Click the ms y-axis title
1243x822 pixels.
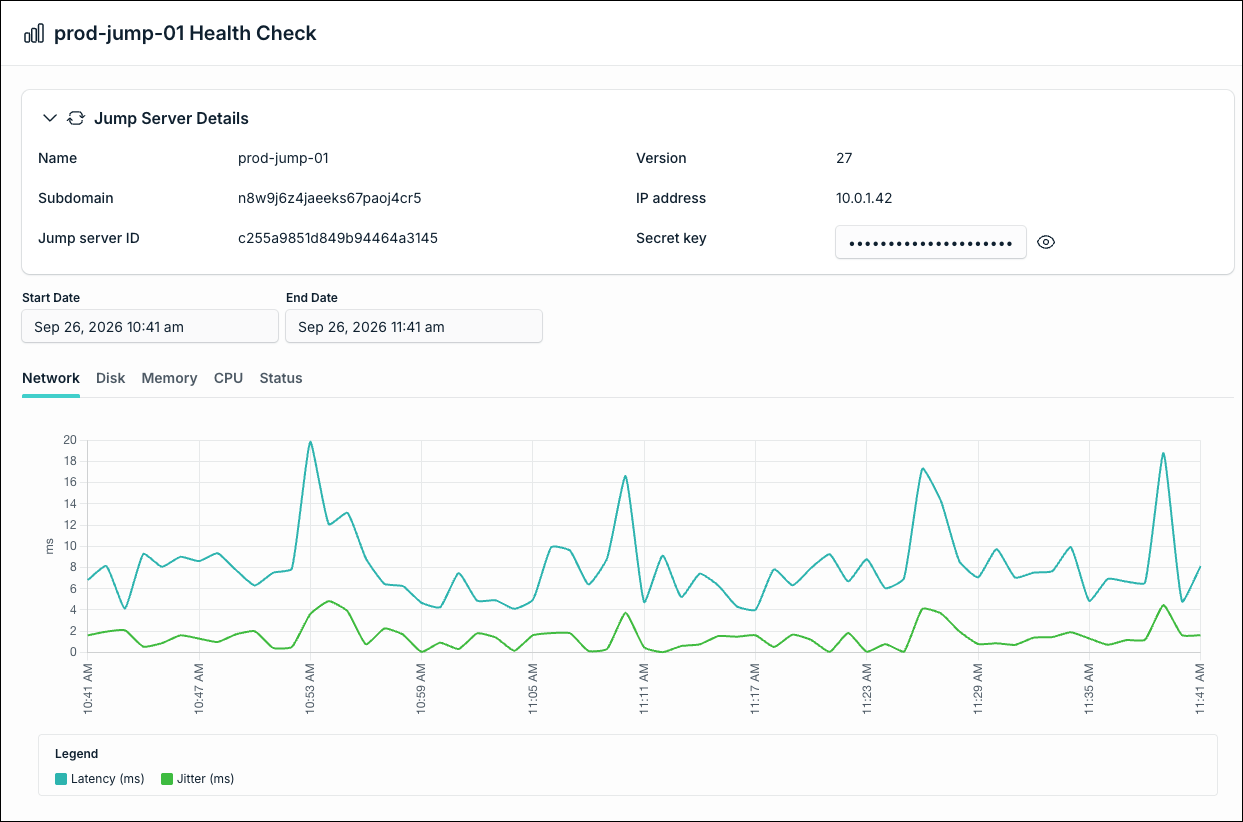pyautogui.click(x=49, y=546)
